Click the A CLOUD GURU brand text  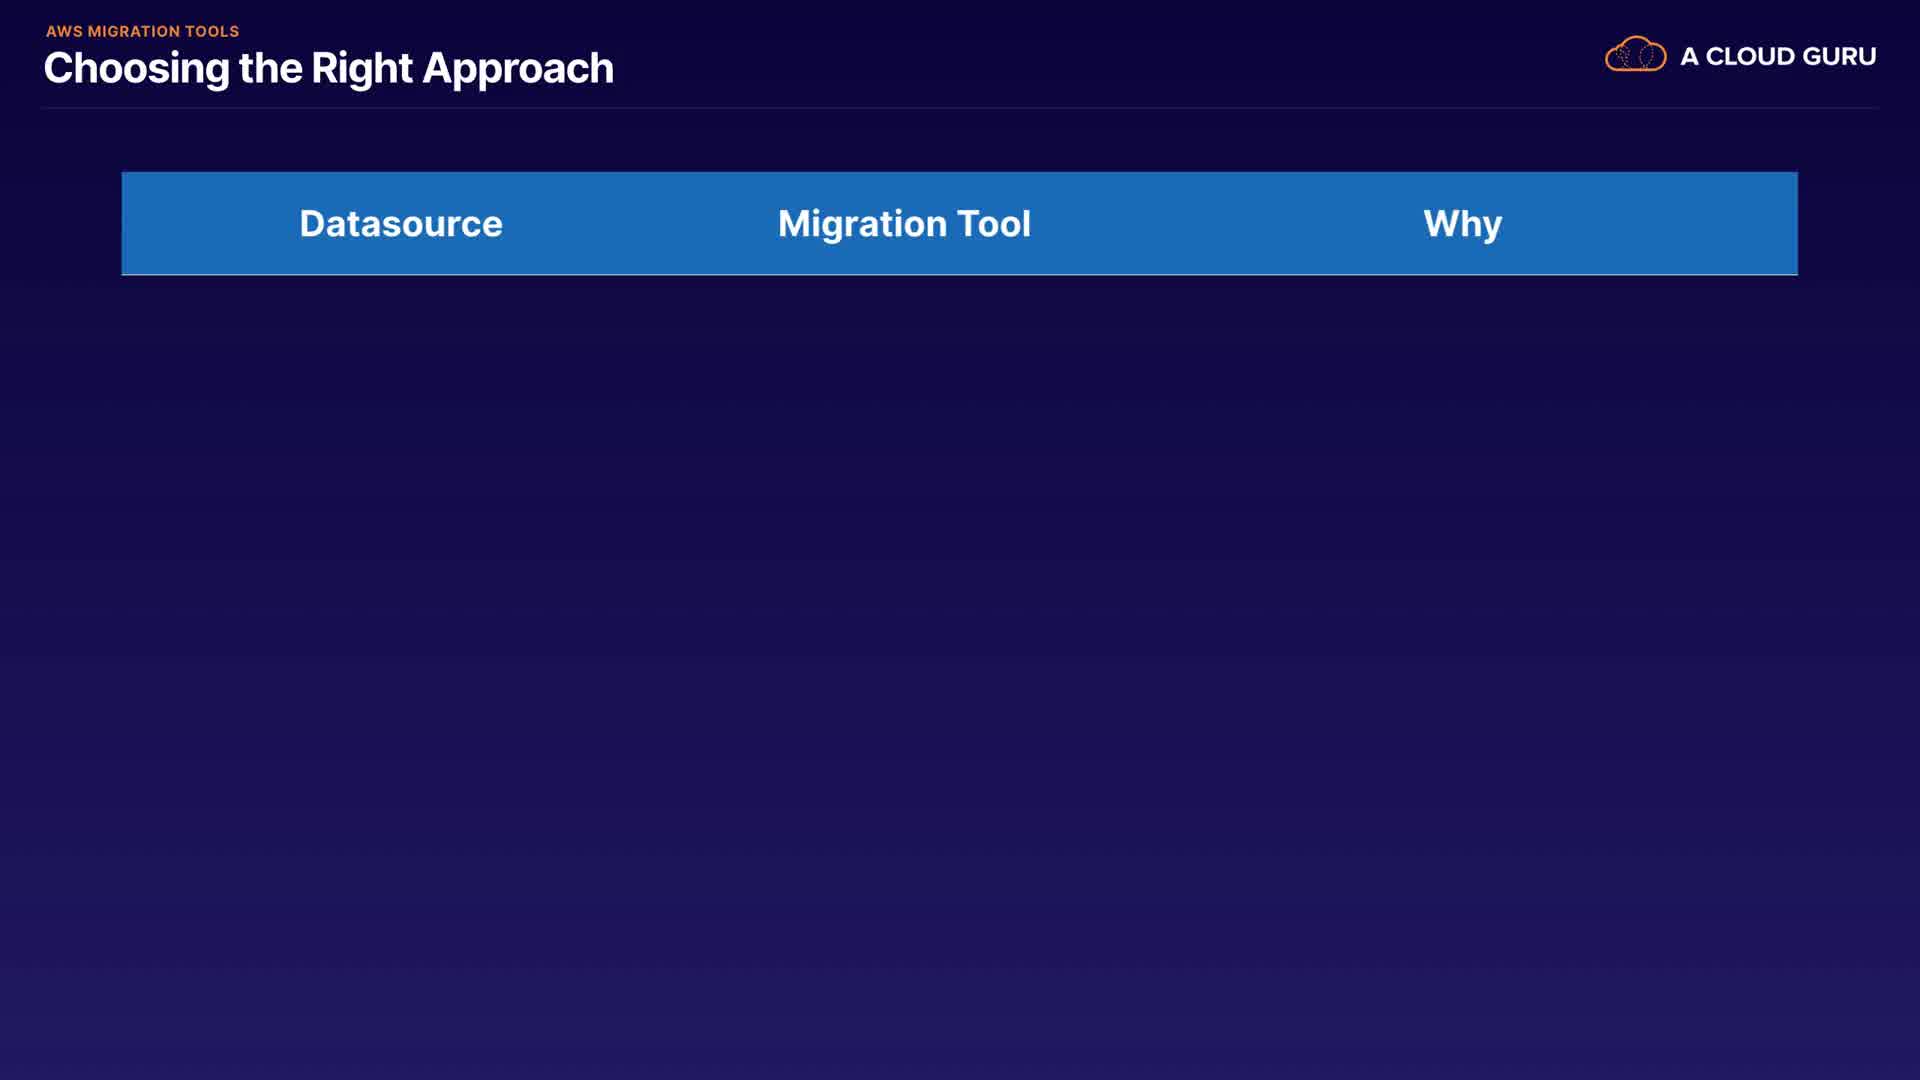point(1777,57)
